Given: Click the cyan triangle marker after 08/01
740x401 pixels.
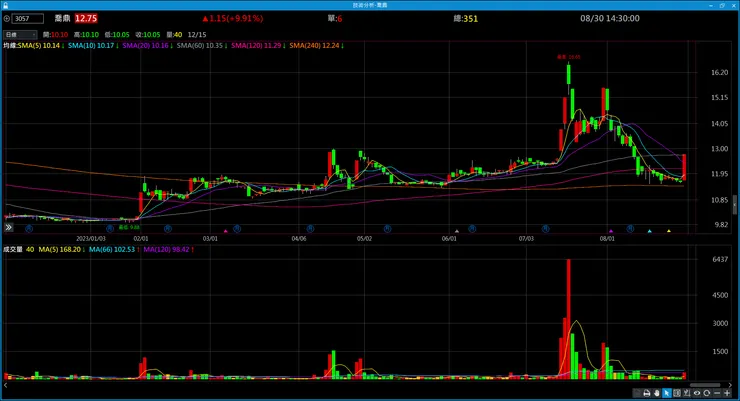Looking at the screenshot, I should coord(649,231).
